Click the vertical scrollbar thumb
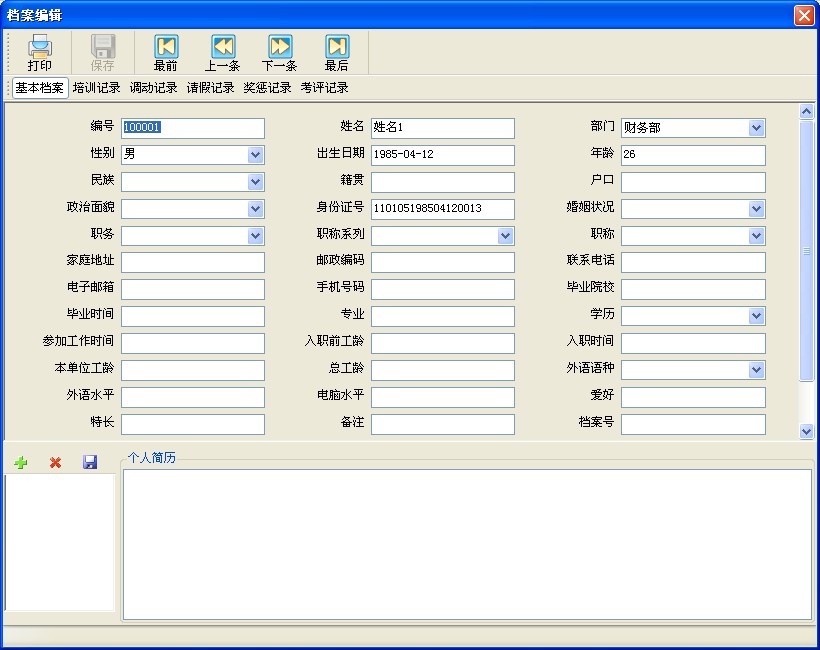Image resolution: width=820 pixels, height=650 pixels. (x=806, y=251)
